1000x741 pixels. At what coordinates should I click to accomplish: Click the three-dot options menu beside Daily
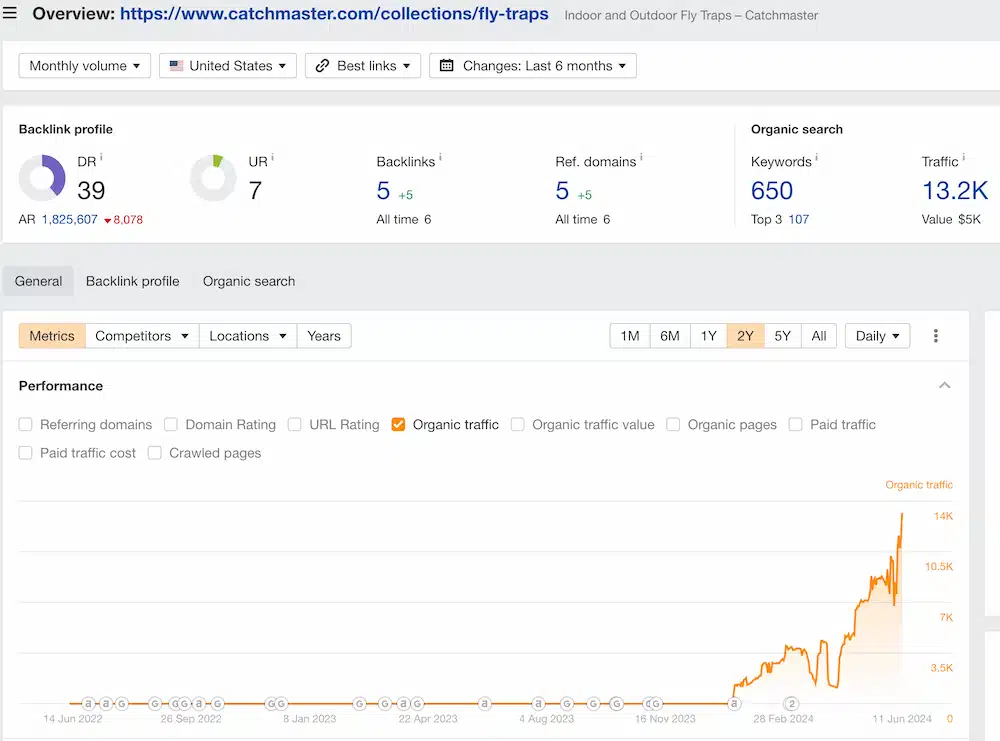pyautogui.click(x=936, y=336)
